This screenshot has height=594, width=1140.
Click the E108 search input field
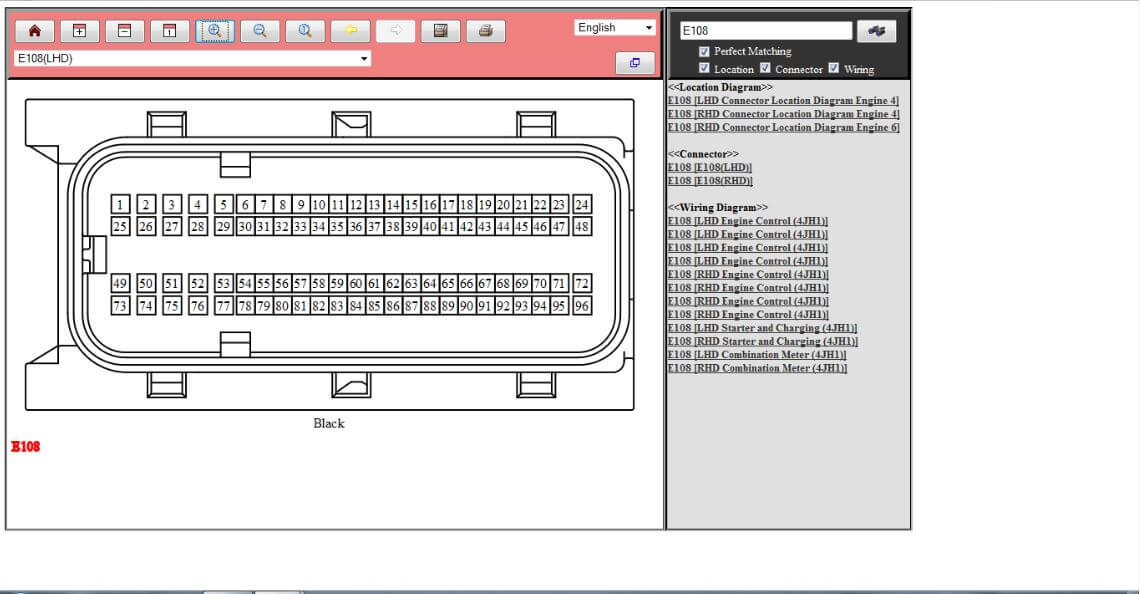765,31
